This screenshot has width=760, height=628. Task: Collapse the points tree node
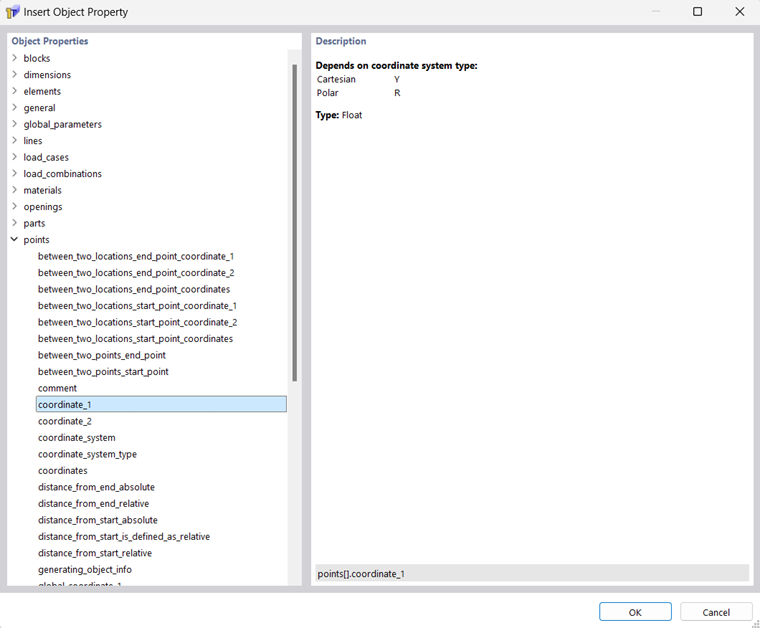[x=15, y=239]
